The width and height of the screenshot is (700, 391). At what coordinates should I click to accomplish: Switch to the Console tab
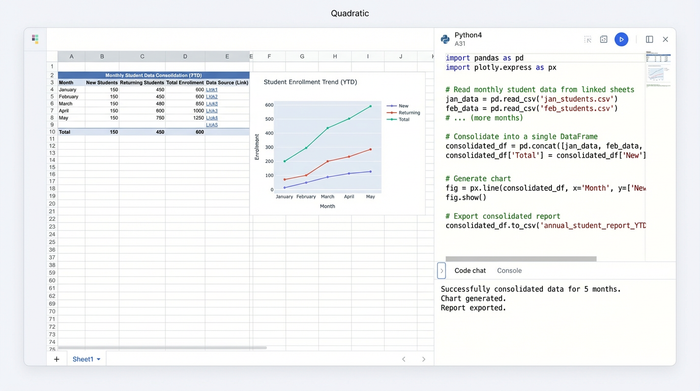pyautogui.click(x=509, y=270)
